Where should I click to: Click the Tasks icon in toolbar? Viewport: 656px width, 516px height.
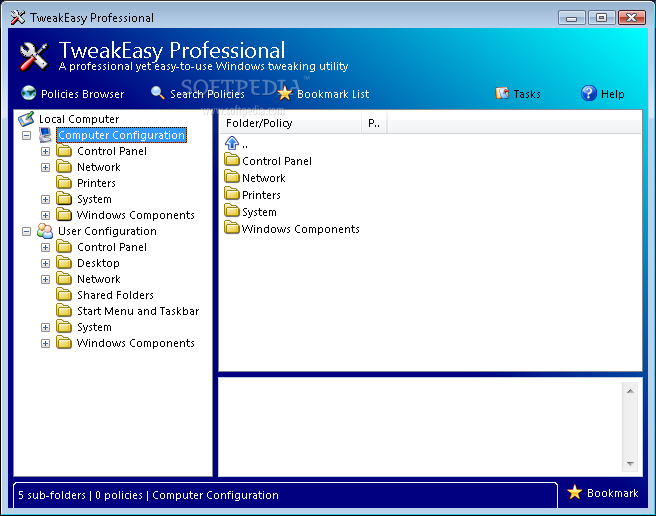[502, 93]
